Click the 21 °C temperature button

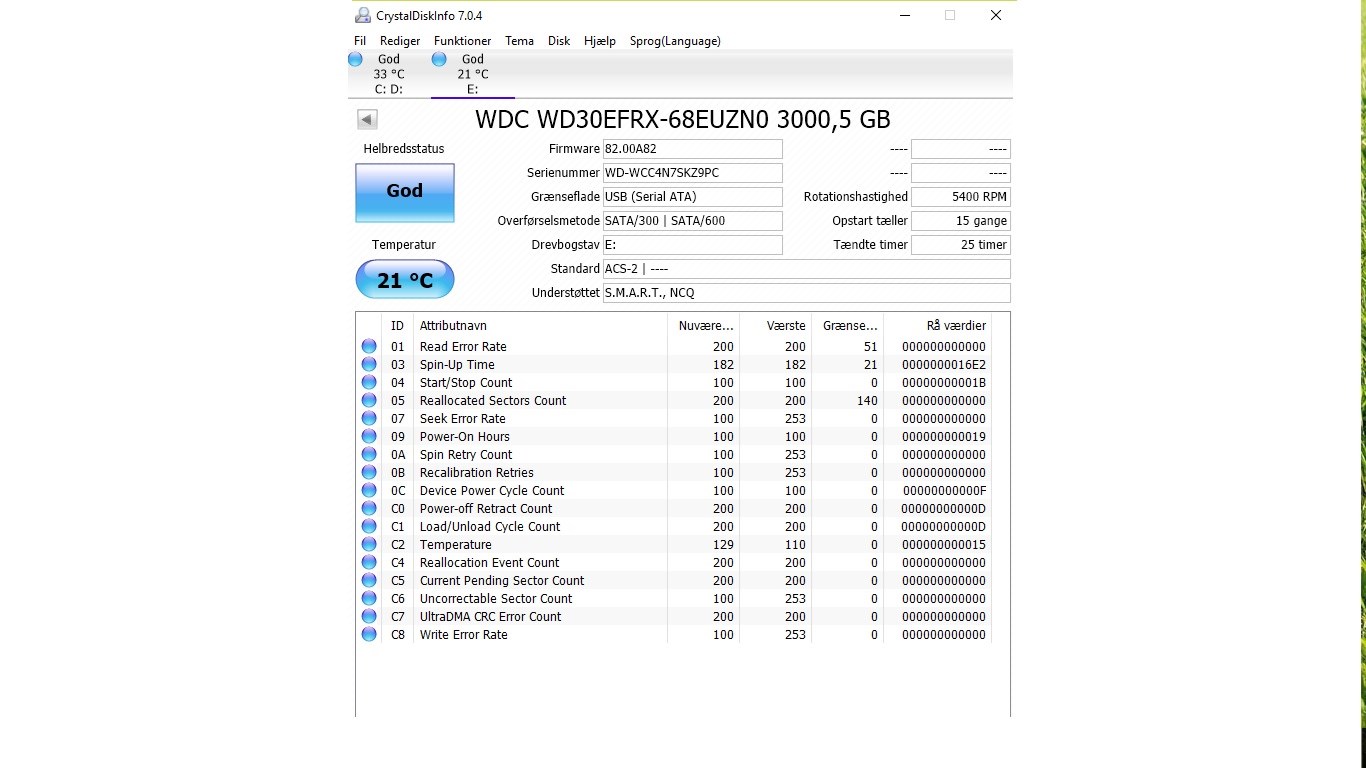tap(405, 279)
